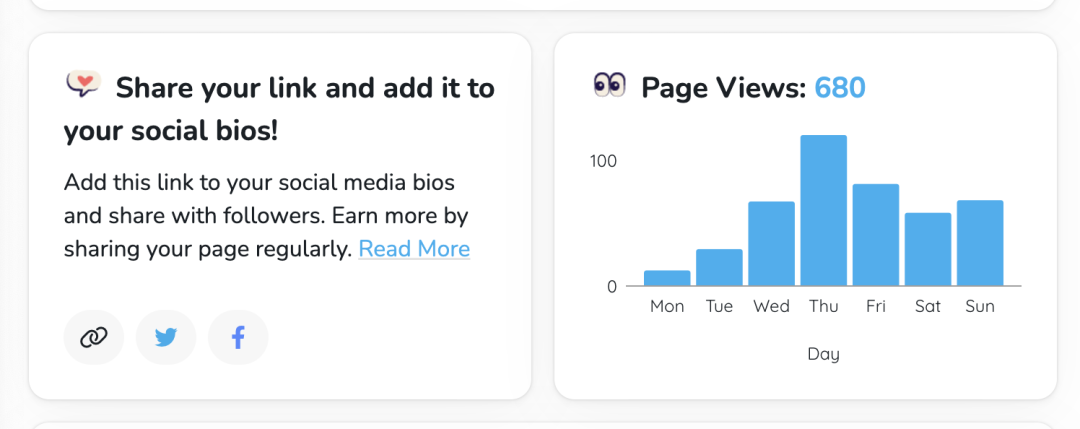Select the Sunday bar in chart
Image resolution: width=1080 pixels, height=429 pixels.
(980, 243)
